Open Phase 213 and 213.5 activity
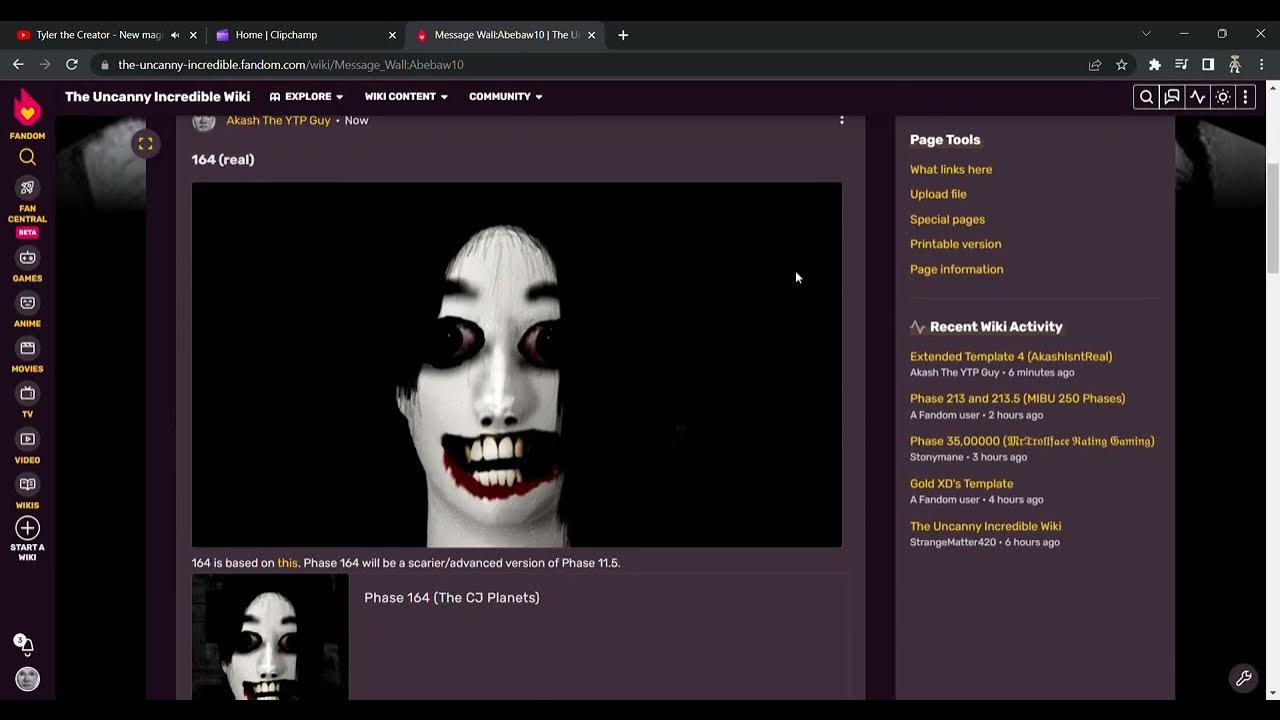 [x=1017, y=399]
